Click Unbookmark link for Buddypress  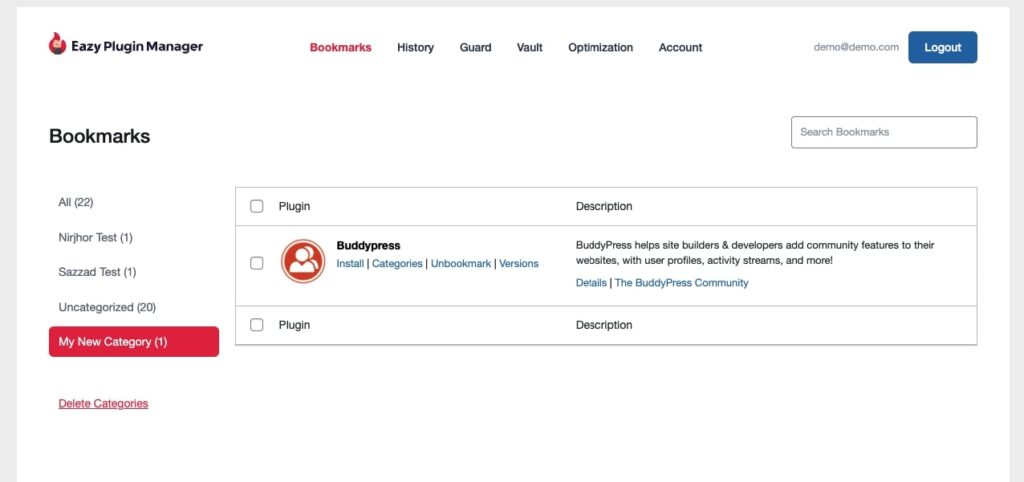(x=460, y=264)
